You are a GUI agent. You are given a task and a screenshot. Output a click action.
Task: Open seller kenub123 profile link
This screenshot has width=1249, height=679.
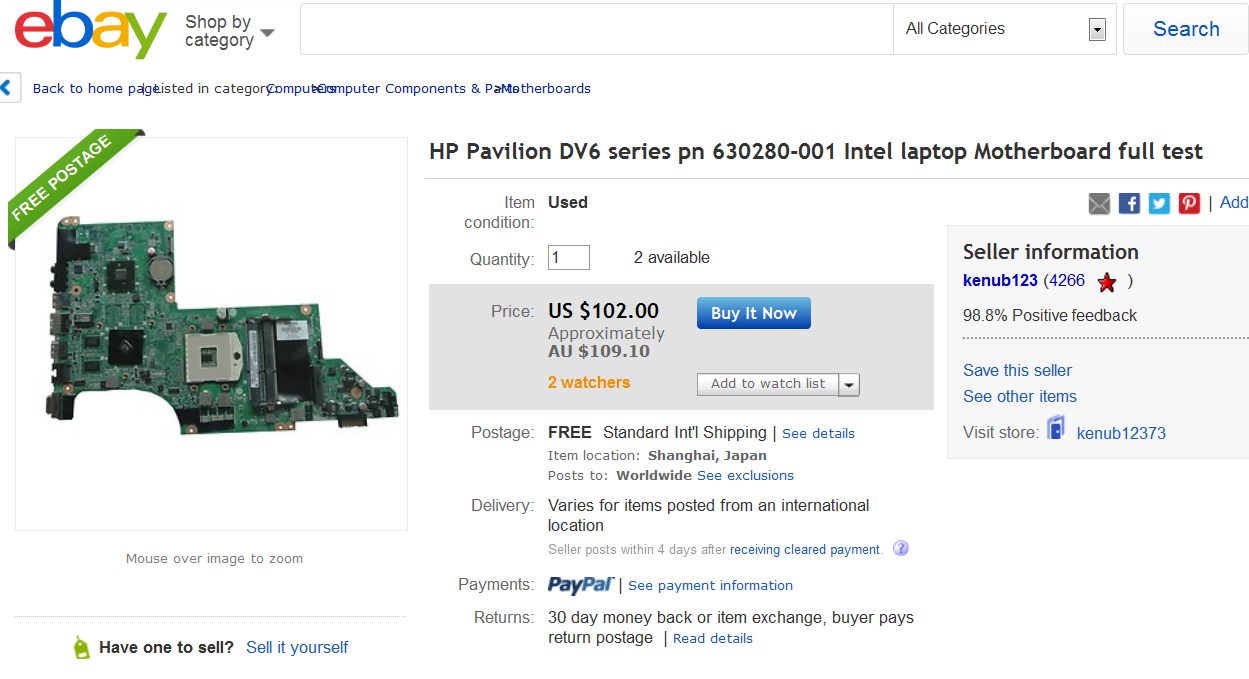(1000, 280)
